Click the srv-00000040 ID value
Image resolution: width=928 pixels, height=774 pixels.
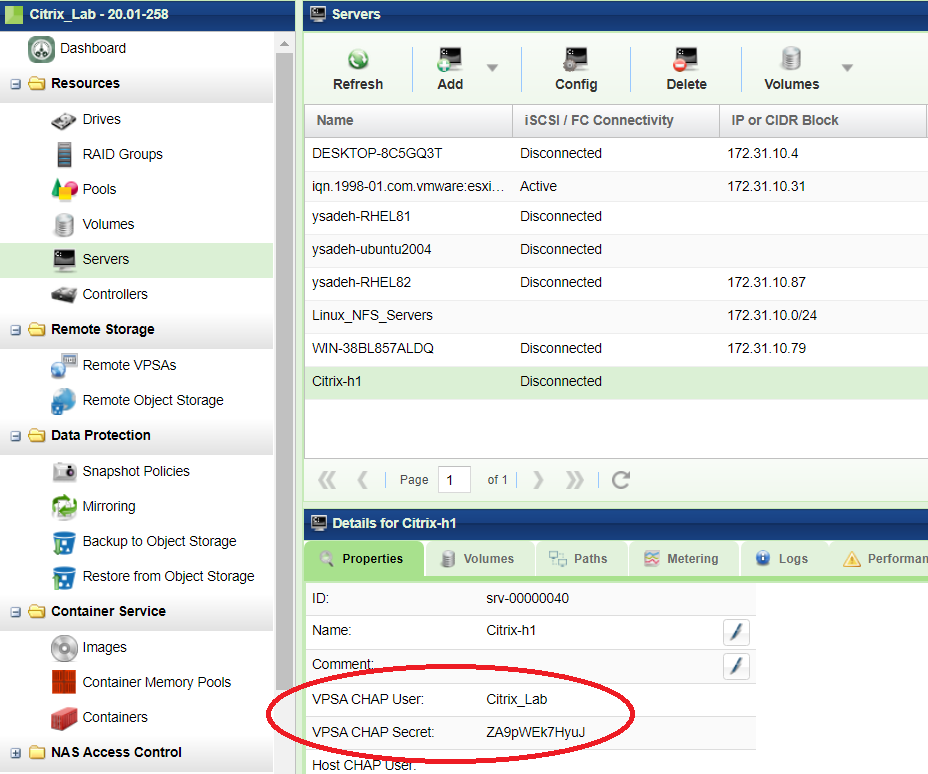pos(527,599)
